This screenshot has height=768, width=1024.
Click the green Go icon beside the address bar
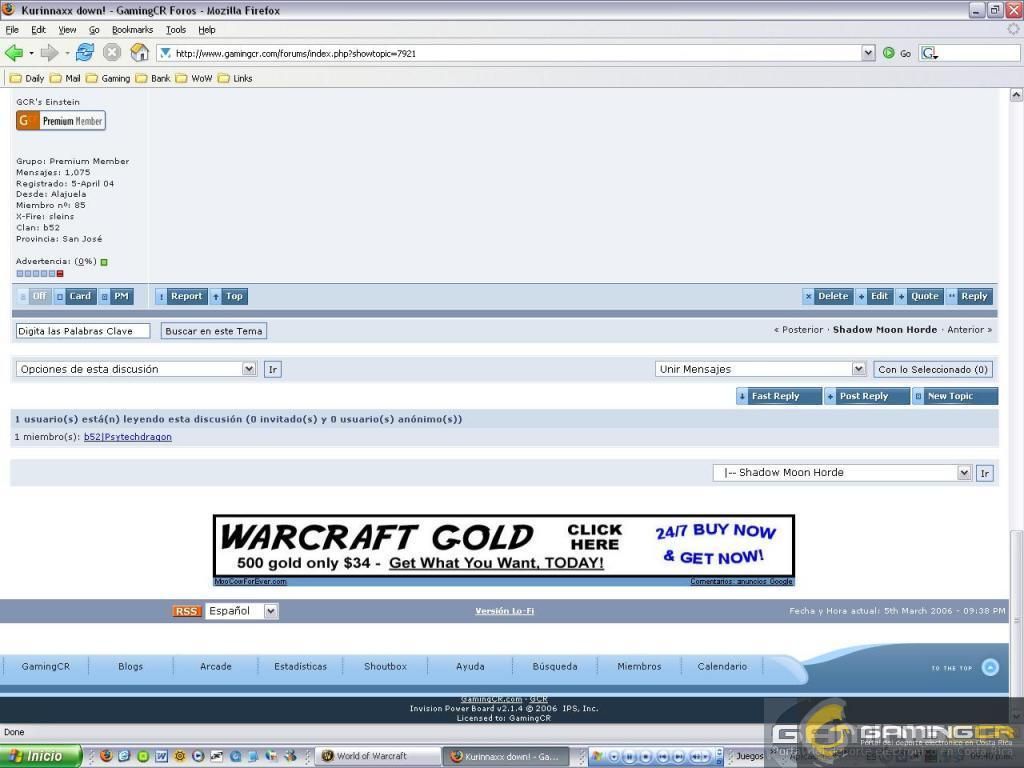coord(889,53)
